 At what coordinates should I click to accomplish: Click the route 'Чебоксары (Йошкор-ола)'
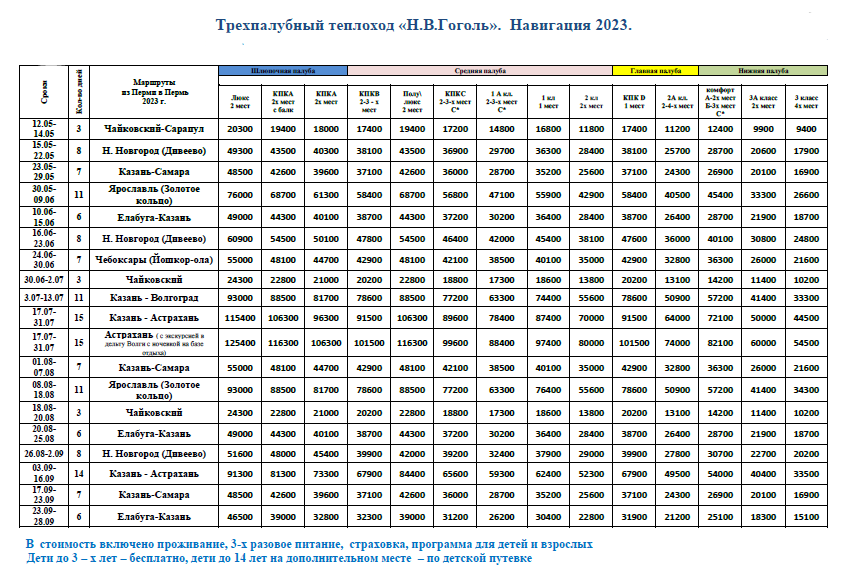[x=154, y=260]
